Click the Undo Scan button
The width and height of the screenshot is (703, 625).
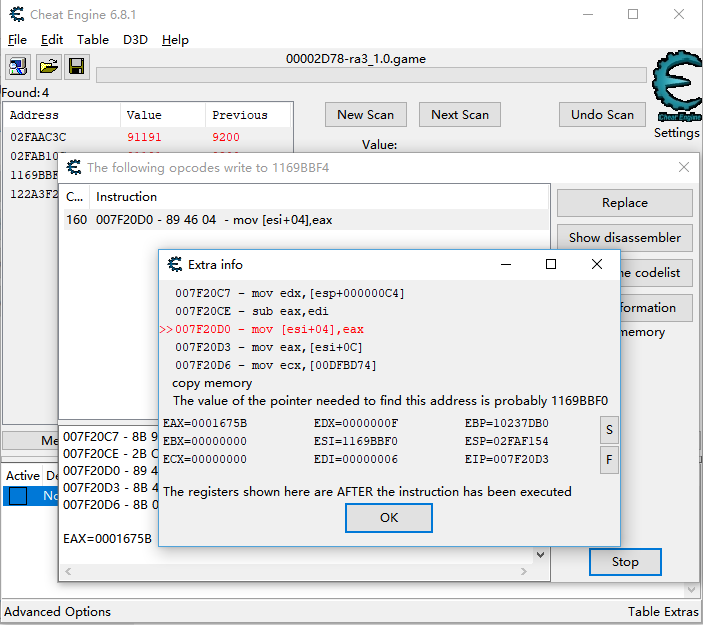(x=602, y=115)
